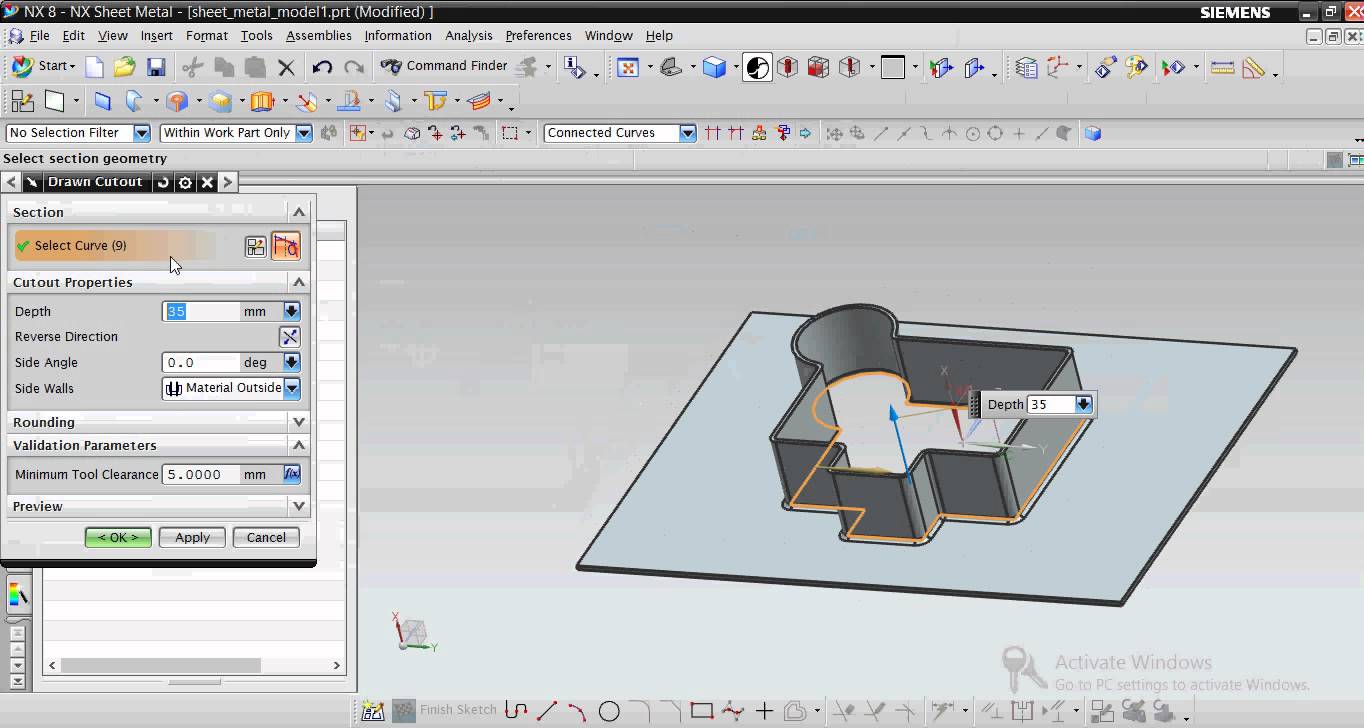Open the Within Work Part Only dropdown
The width and height of the screenshot is (1364, 728).
(303, 133)
